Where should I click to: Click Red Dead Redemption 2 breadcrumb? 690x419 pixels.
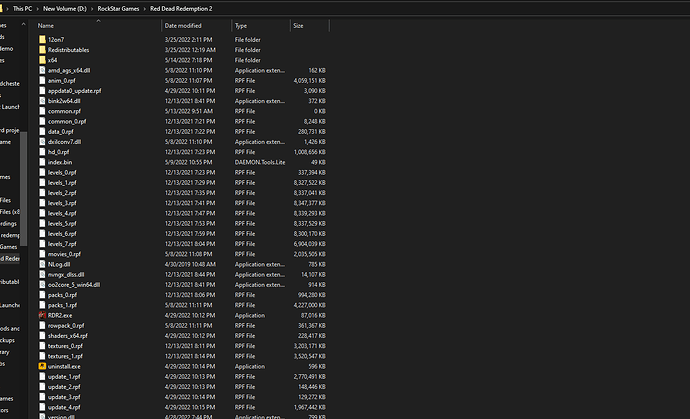(x=181, y=8)
